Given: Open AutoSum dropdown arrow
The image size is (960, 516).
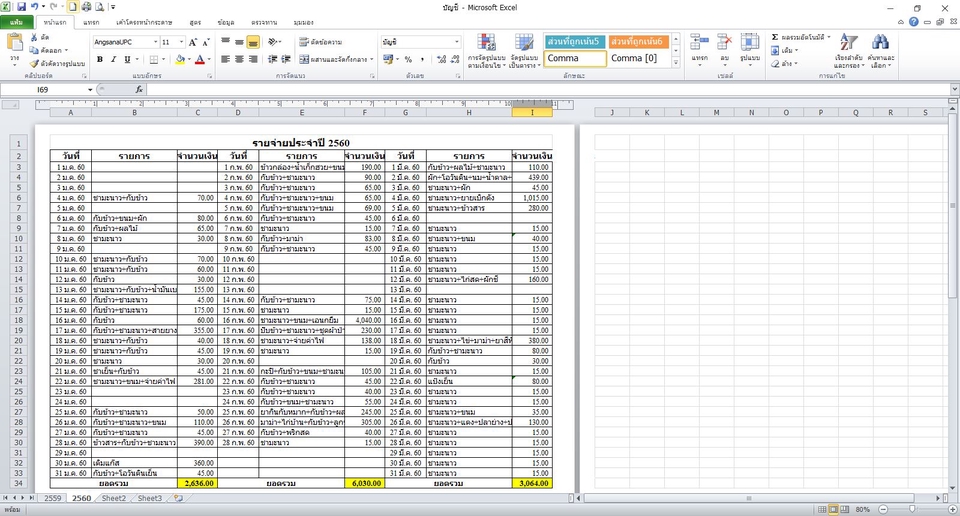Looking at the screenshot, I should [x=829, y=37].
